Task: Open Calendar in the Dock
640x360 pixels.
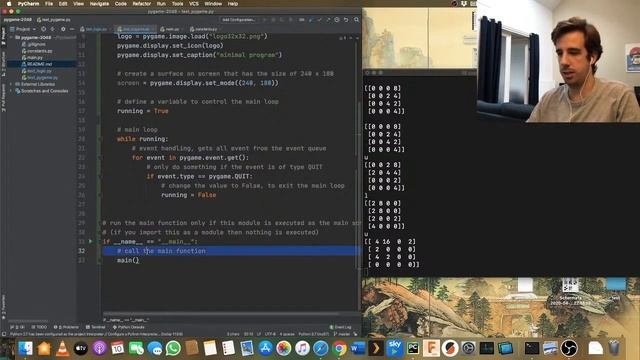Action: [118, 348]
